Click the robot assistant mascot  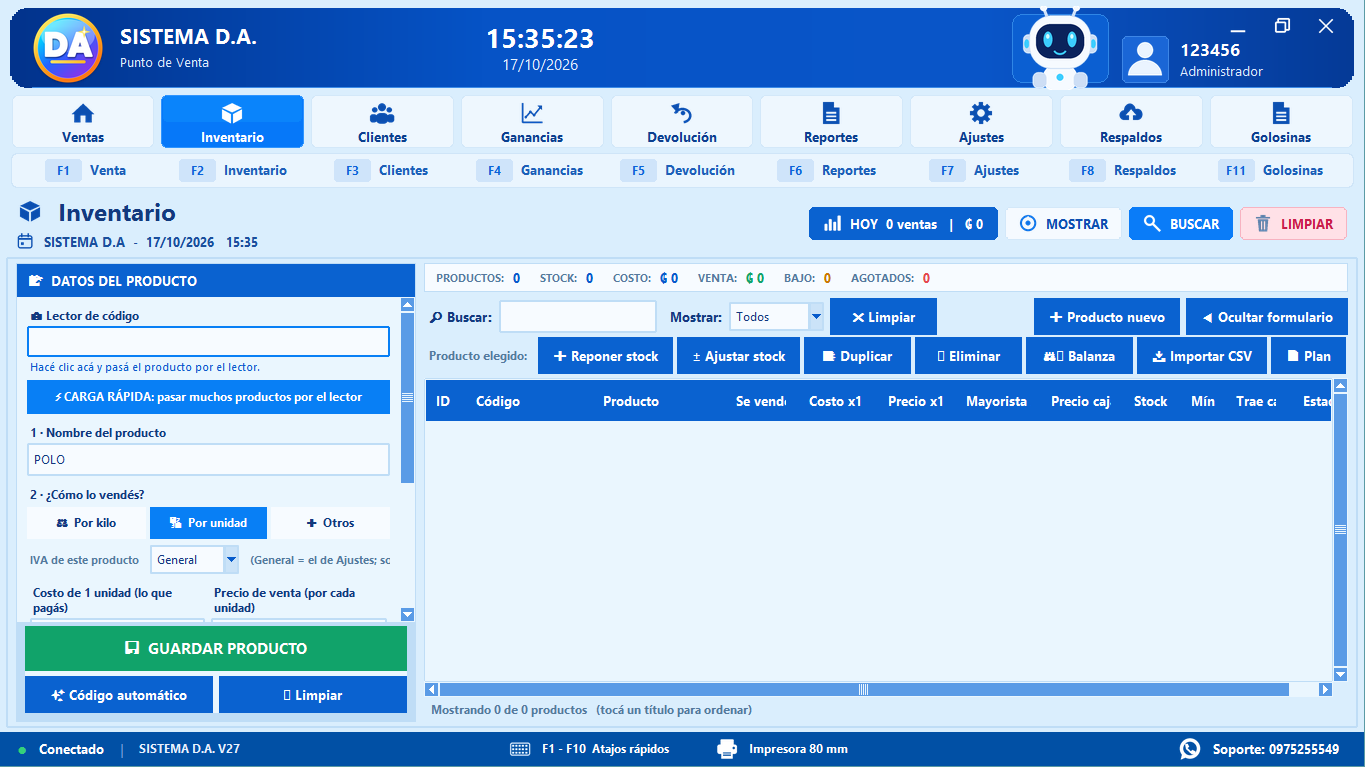[1060, 48]
